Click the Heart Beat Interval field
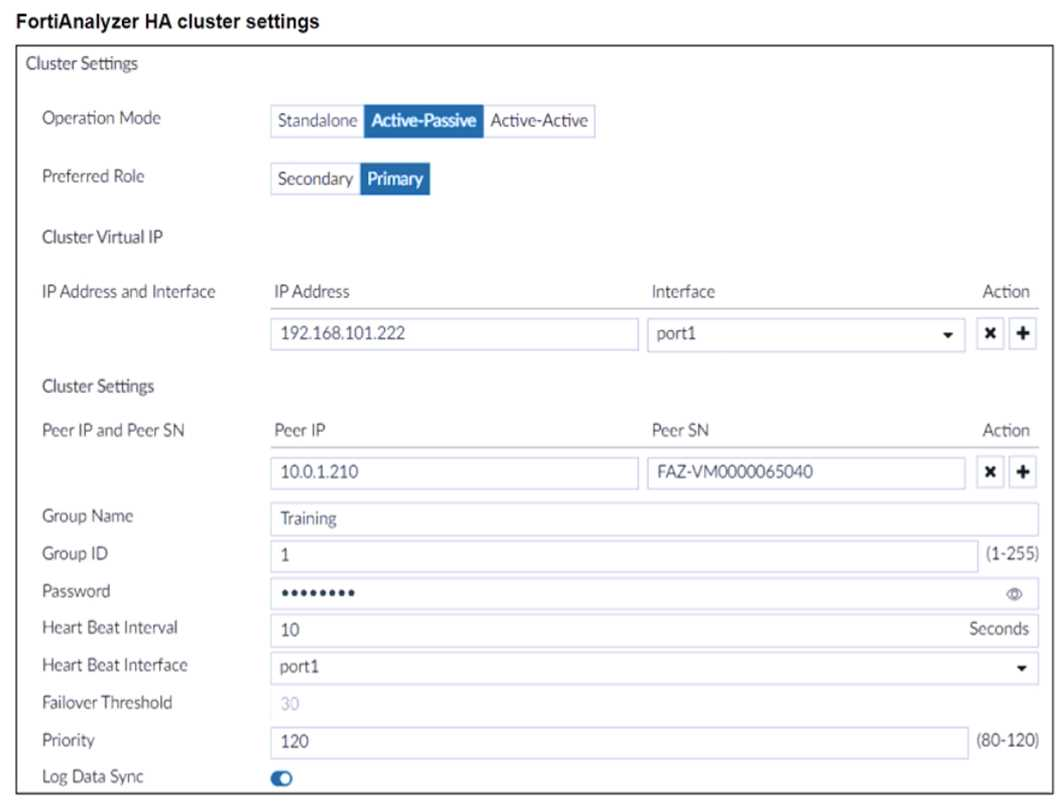 615,630
